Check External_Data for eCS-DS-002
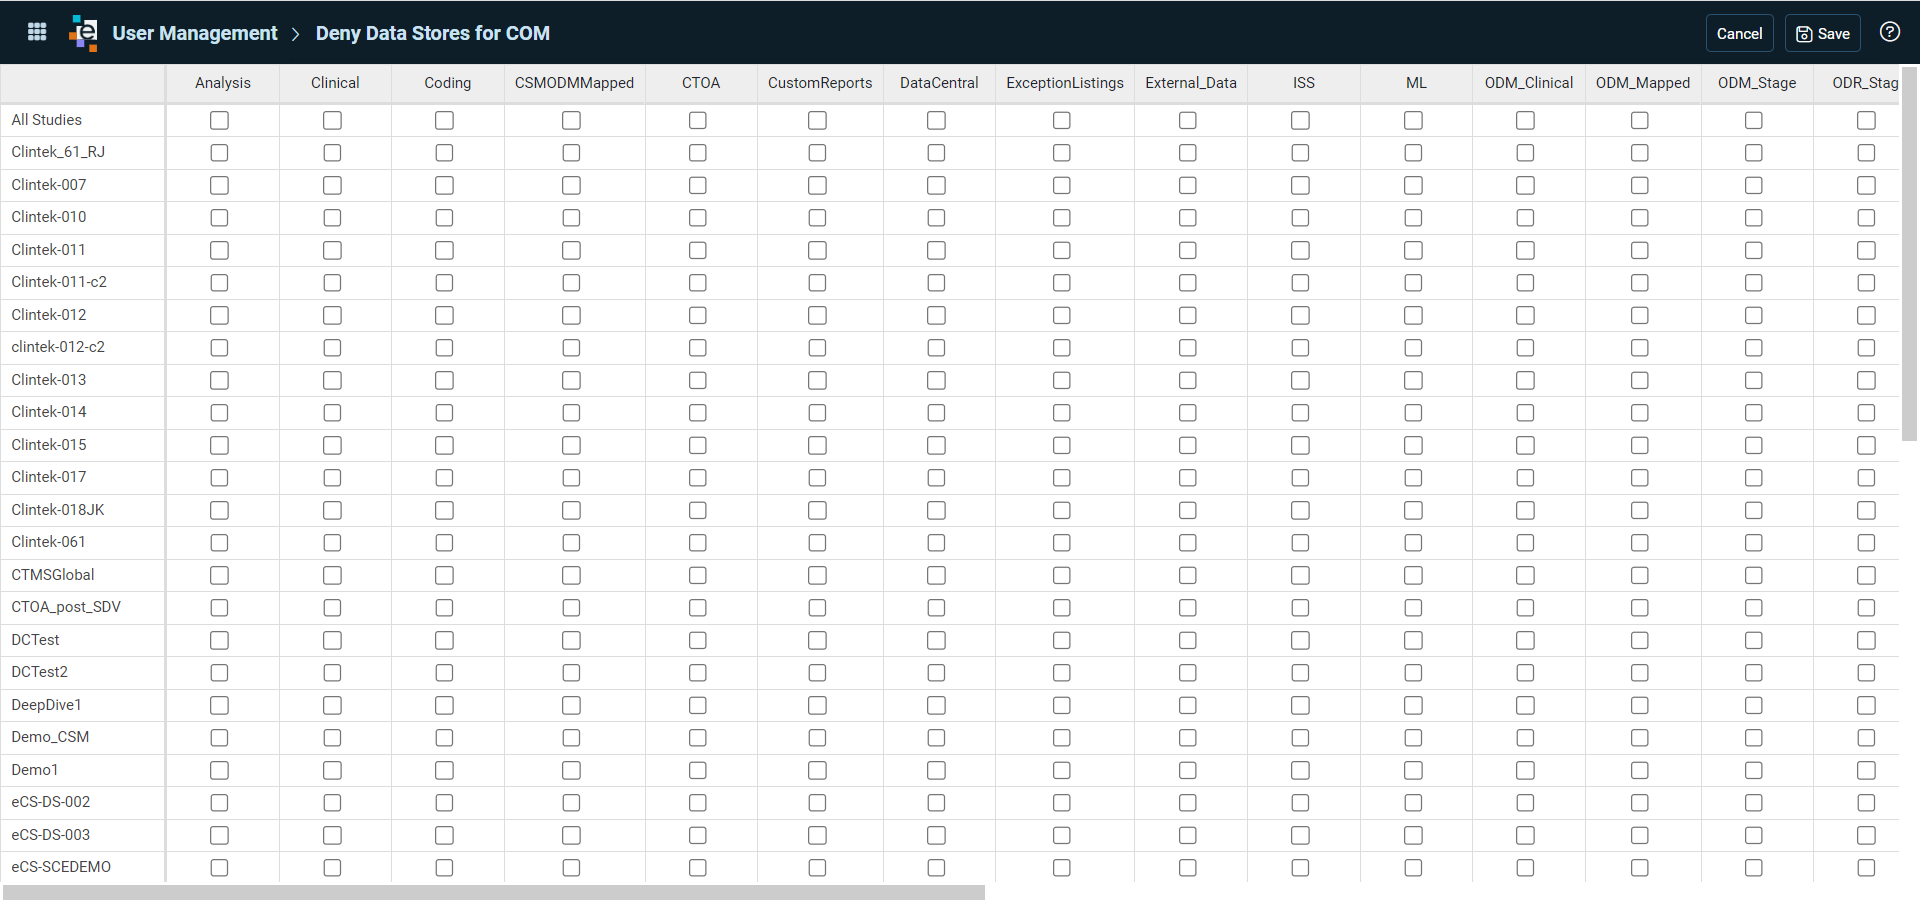1920x902 pixels. (1187, 803)
